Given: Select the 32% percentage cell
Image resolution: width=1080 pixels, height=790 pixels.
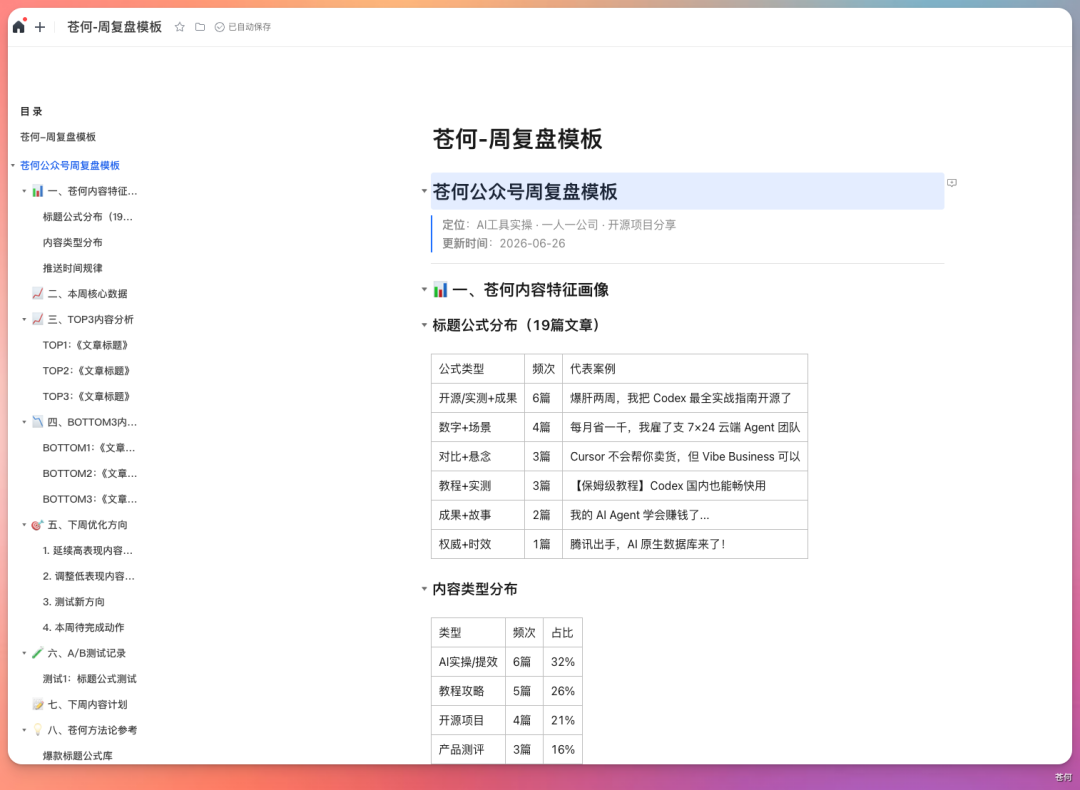Looking at the screenshot, I should (x=563, y=661).
